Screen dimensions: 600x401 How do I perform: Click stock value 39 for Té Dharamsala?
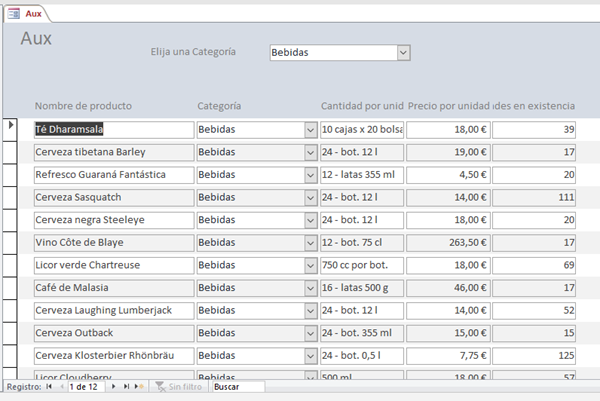pyautogui.click(x=534, y=130)
